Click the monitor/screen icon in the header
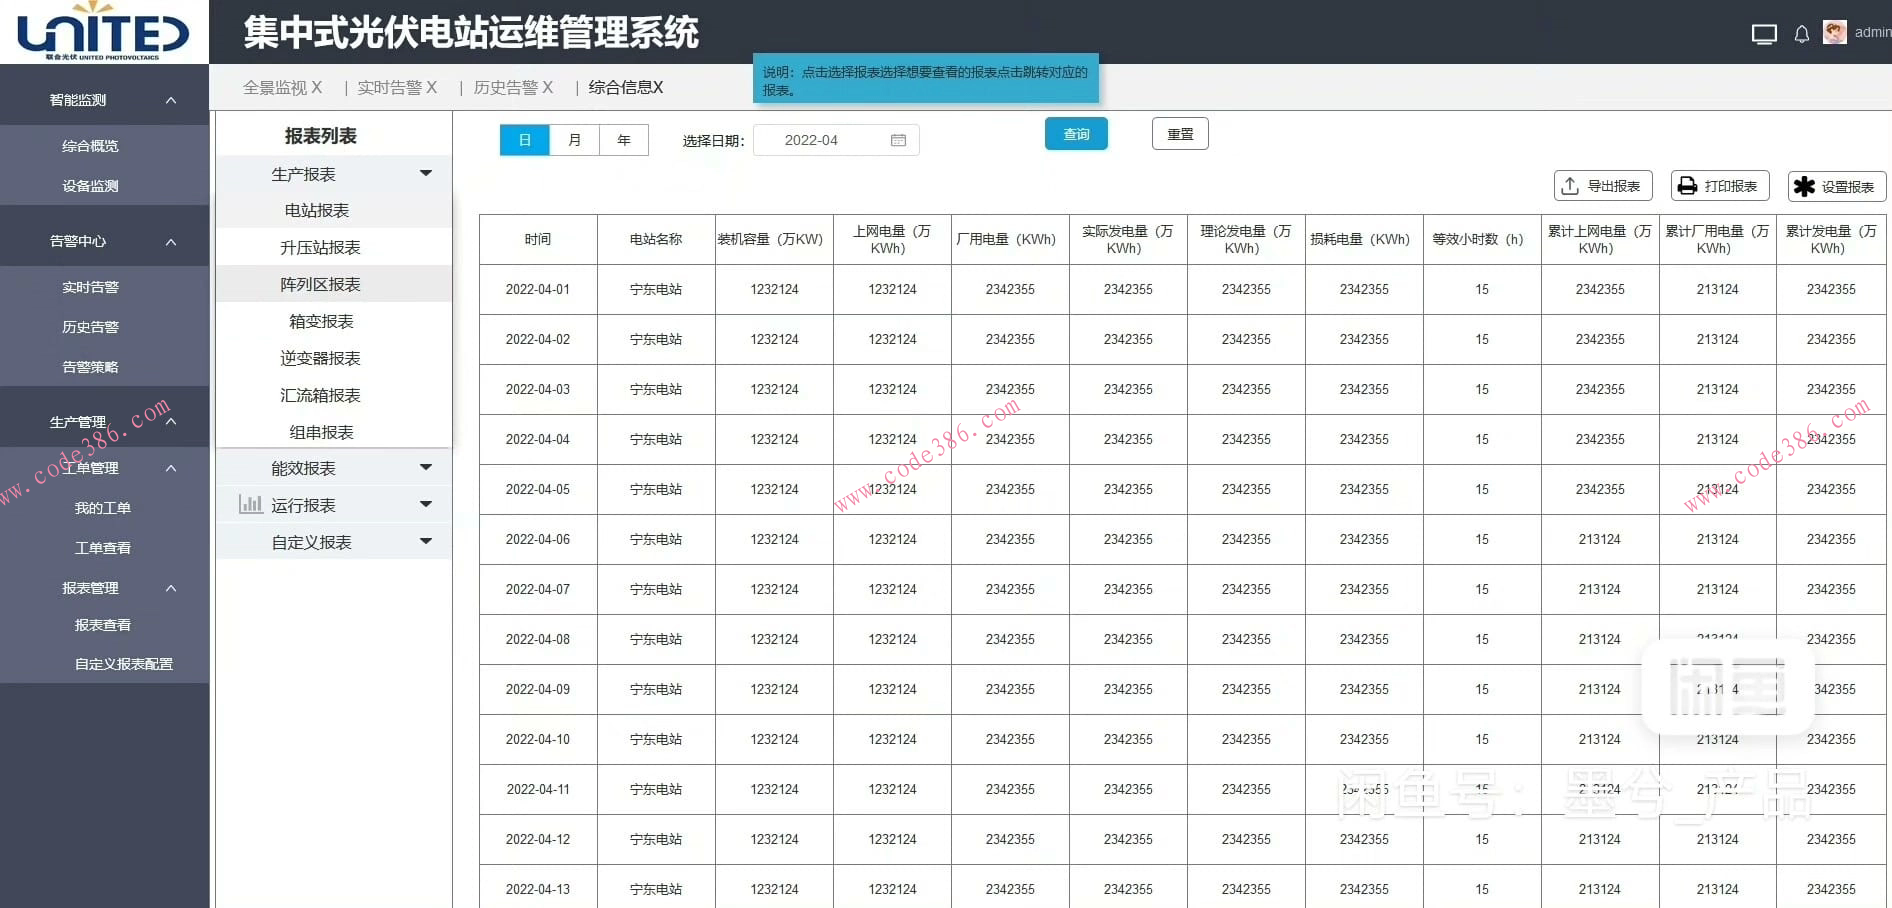 (1763, 32)
